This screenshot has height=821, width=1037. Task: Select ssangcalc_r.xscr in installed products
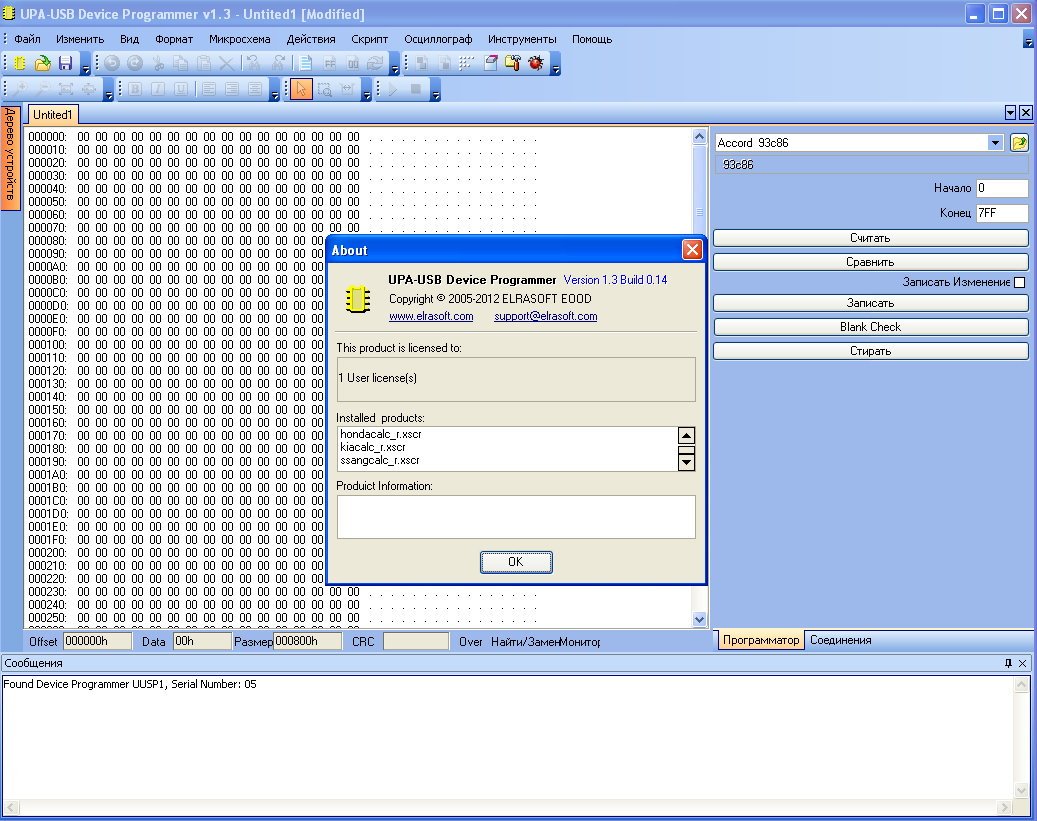tap(380, 460)
